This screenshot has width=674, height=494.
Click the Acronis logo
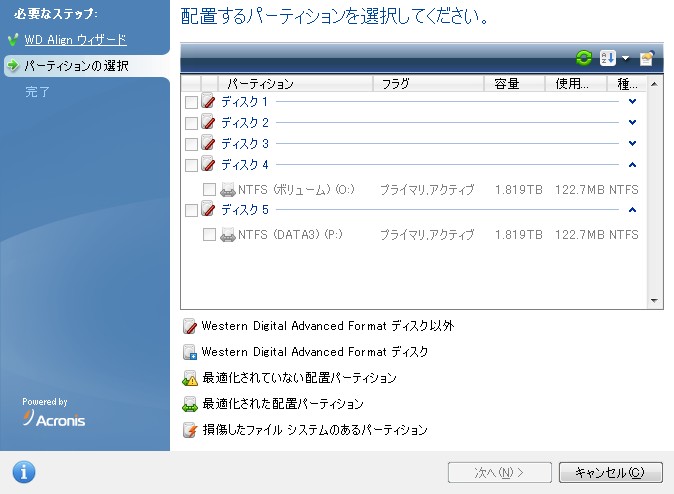54,418
